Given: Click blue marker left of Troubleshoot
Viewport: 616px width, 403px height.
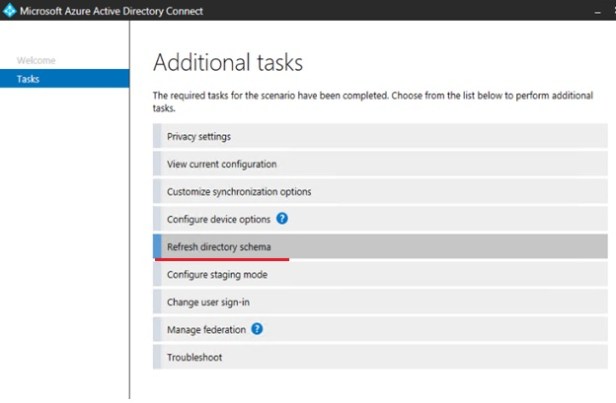Looking at the screenshot, I should click(x=156, y=357).
